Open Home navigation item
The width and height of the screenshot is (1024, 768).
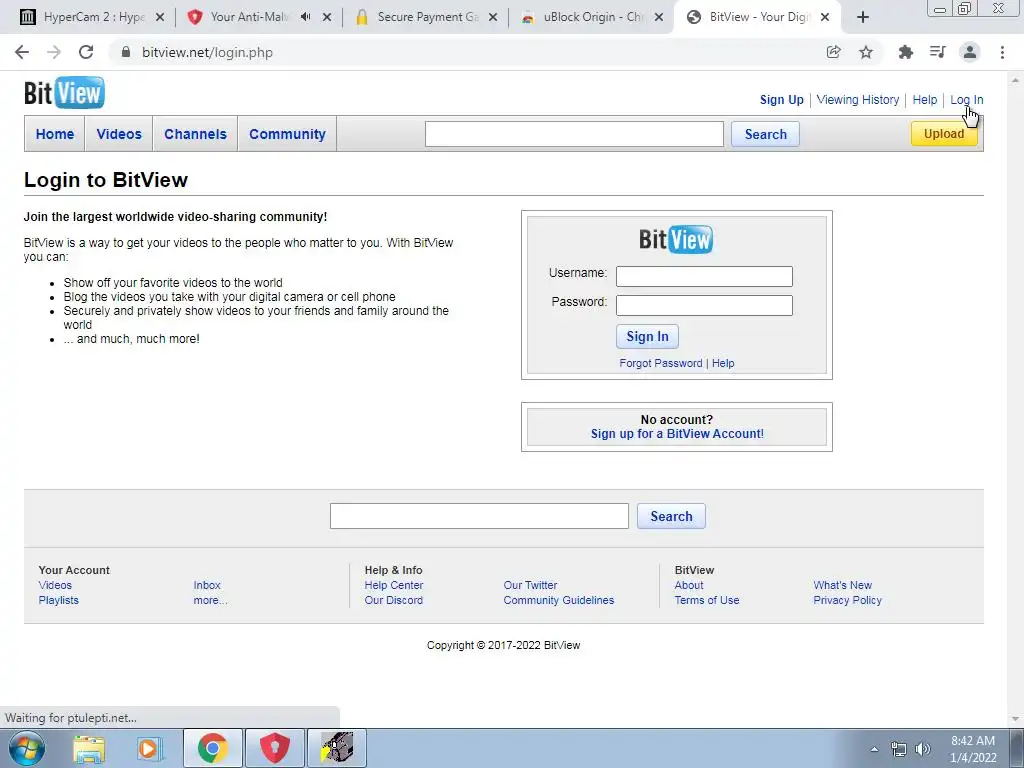(55, 134)
